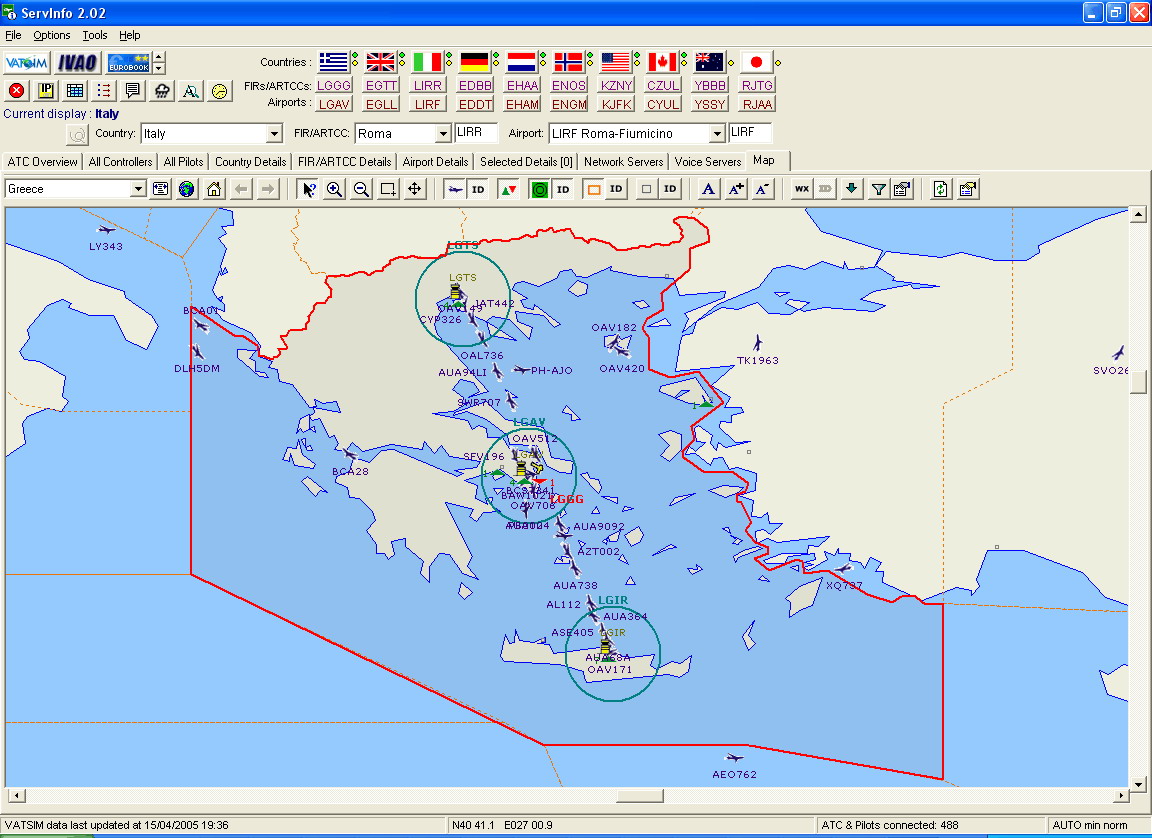The height and width of the screenshot is (838, 1152).
Task: Expand the Airport dropdown LIRF Roma-Fiumicino
Action: (x=716, y=134)
